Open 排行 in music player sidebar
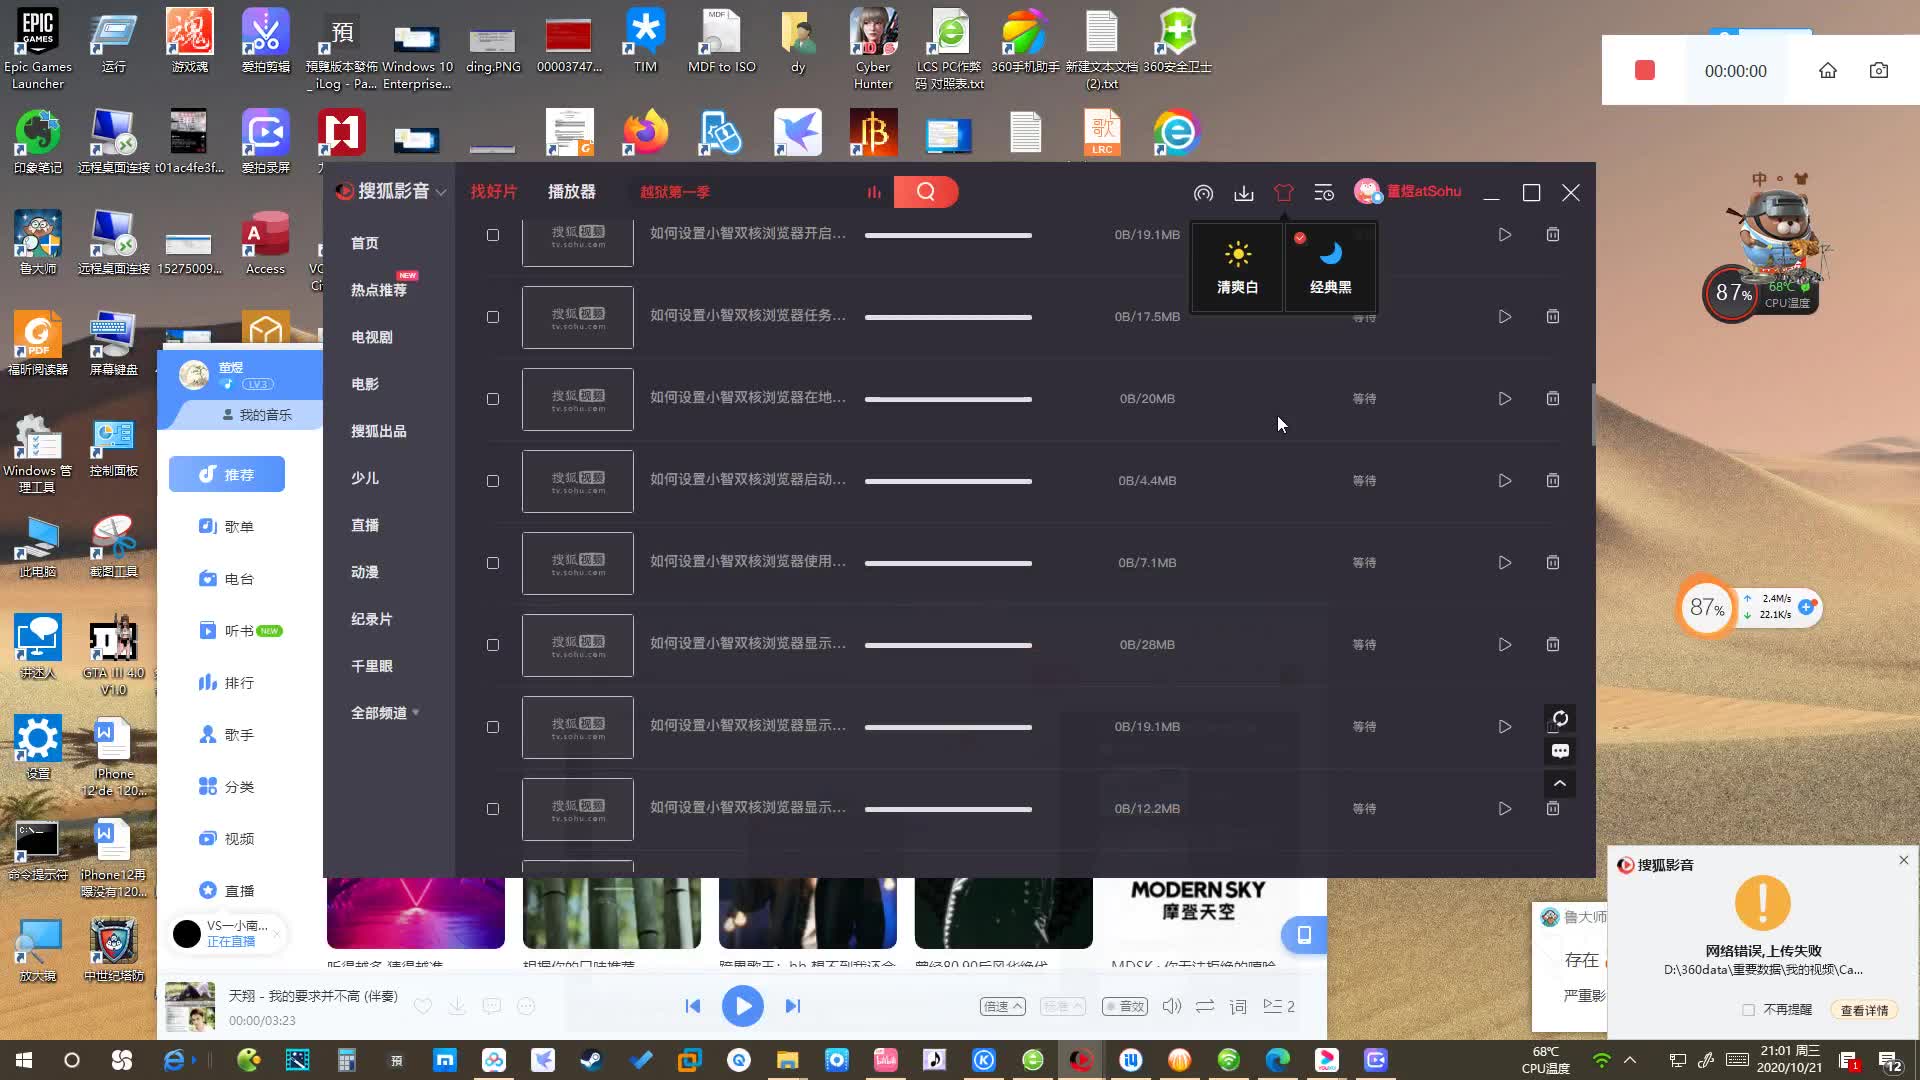 [227, 683]
